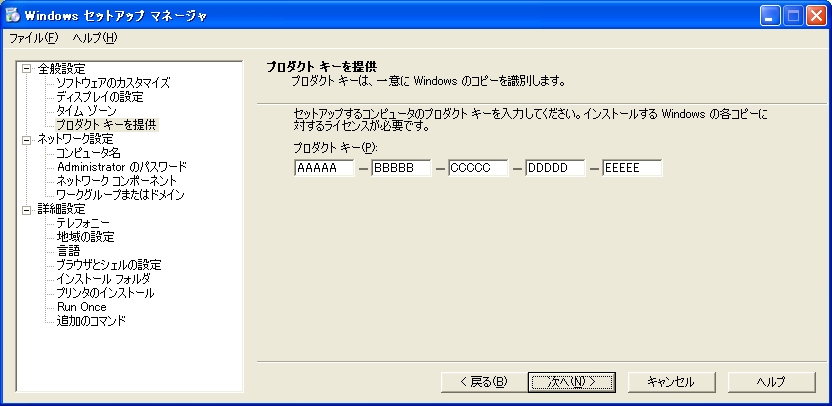832x406 pixels.
Task: Click the プロダクト キー(P): label
Action: coord(335,147)
